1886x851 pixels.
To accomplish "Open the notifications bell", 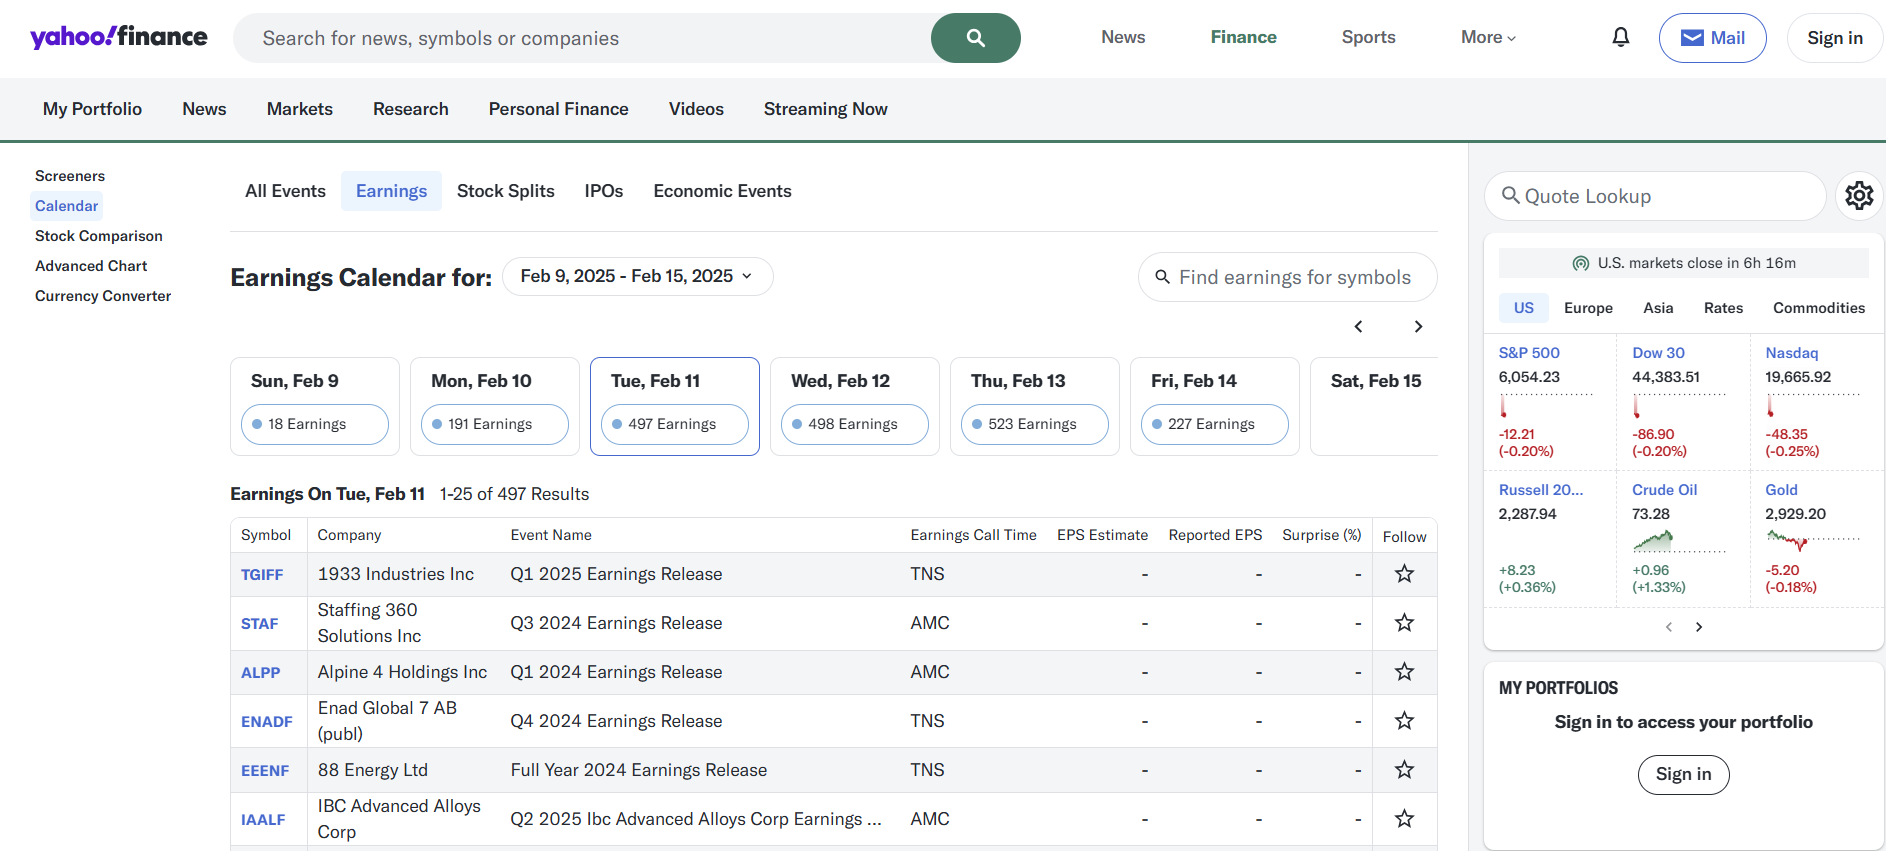I will coord(1621,38).
